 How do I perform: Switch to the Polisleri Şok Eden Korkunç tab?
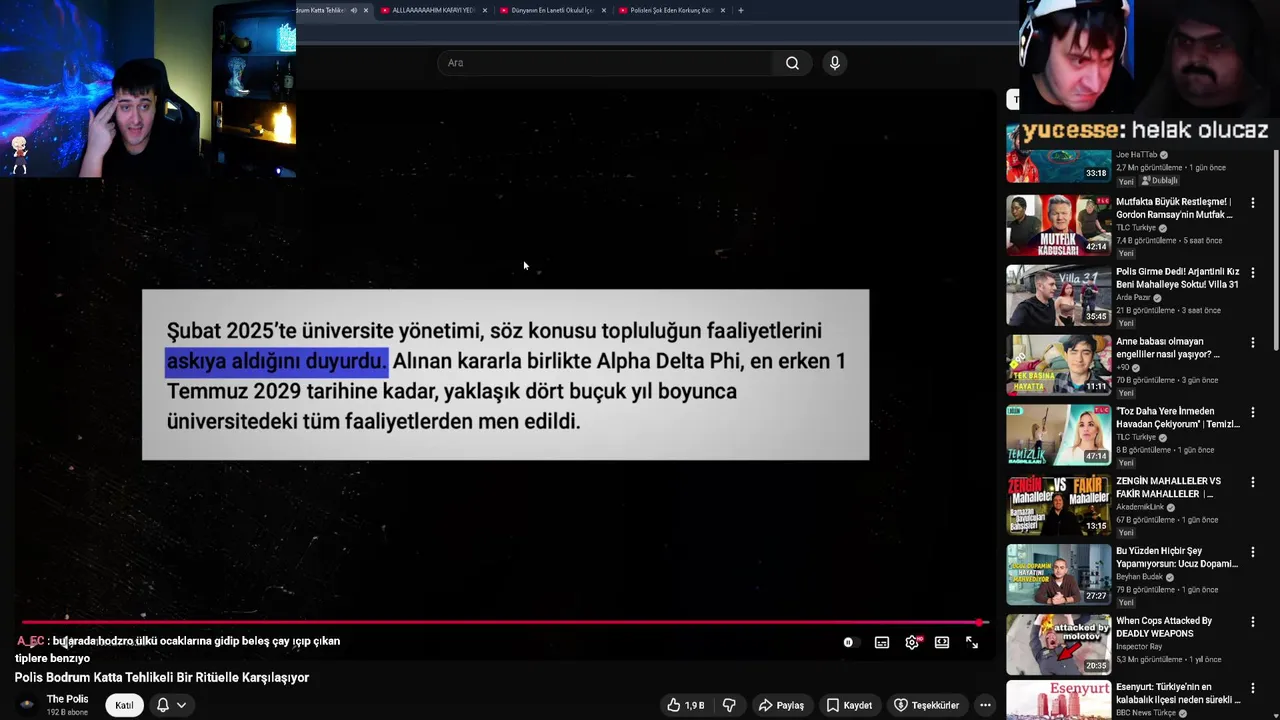[671, 10]
